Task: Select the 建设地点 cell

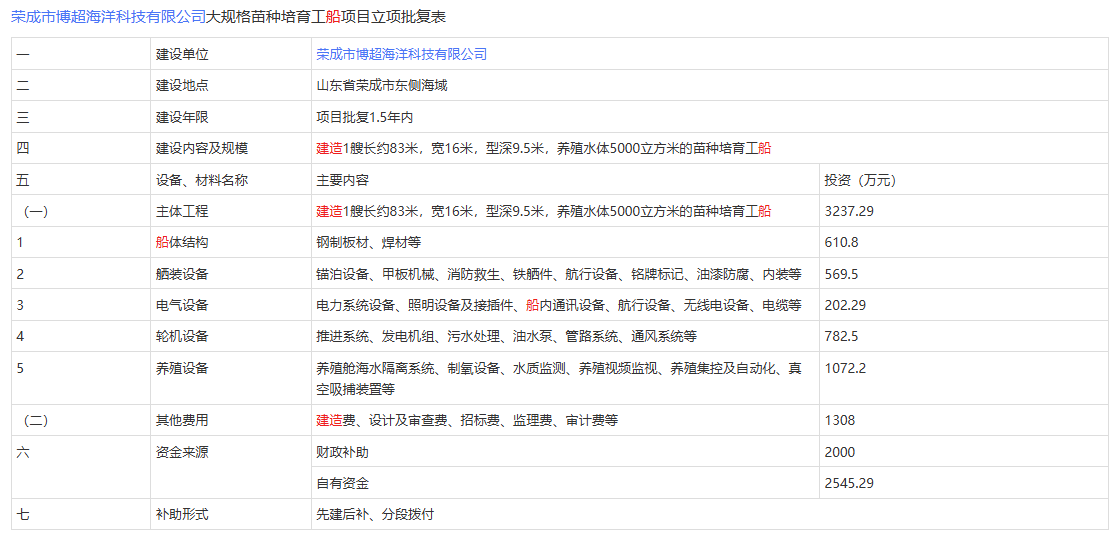Action: pyautogui.click(x=231, y=86)
